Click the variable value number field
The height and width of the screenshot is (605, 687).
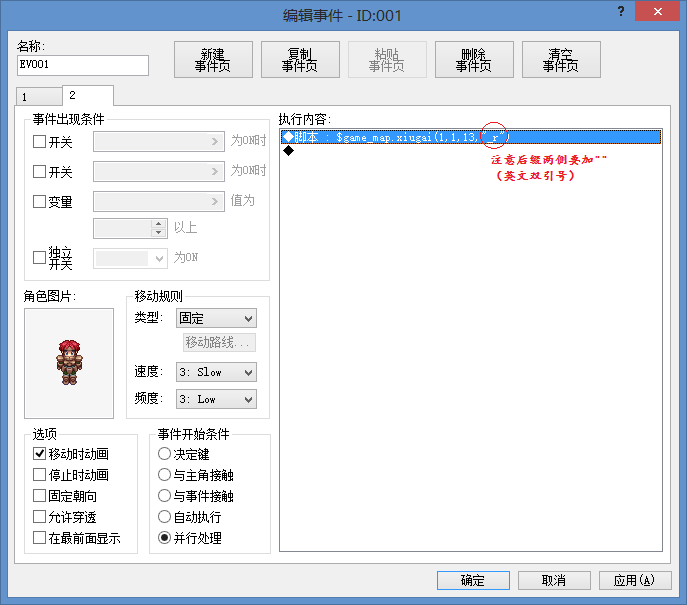123,228
